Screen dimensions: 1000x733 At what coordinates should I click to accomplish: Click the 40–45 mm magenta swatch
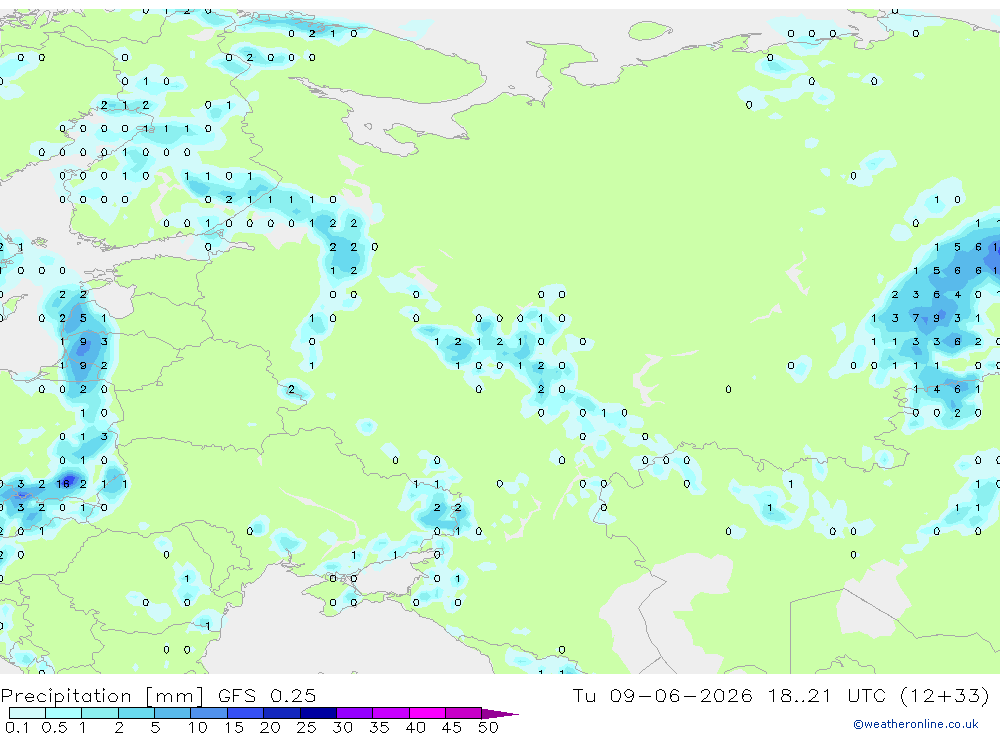point(427,713)
